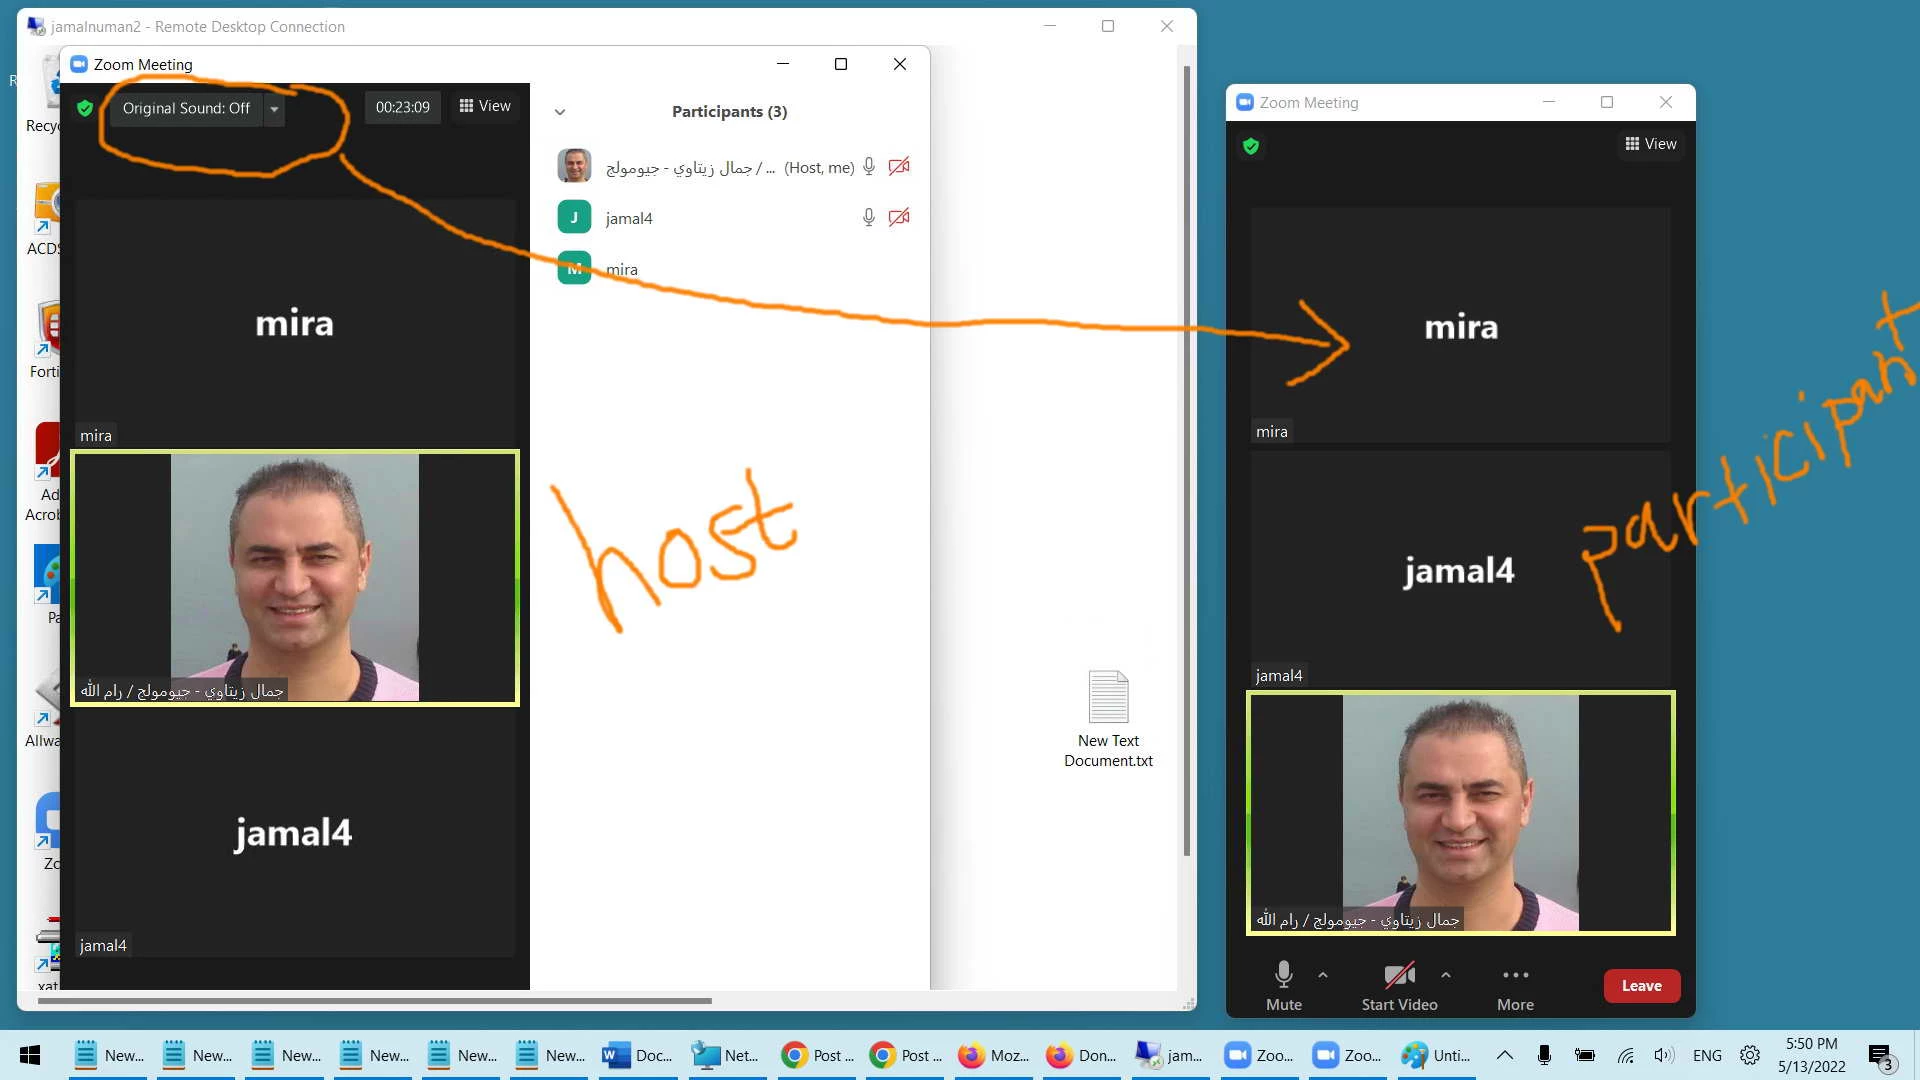The image size is (1920, 1080).
Task: Click host's crossed-out camera icon in participants list
Action: (x=899, y=167)
